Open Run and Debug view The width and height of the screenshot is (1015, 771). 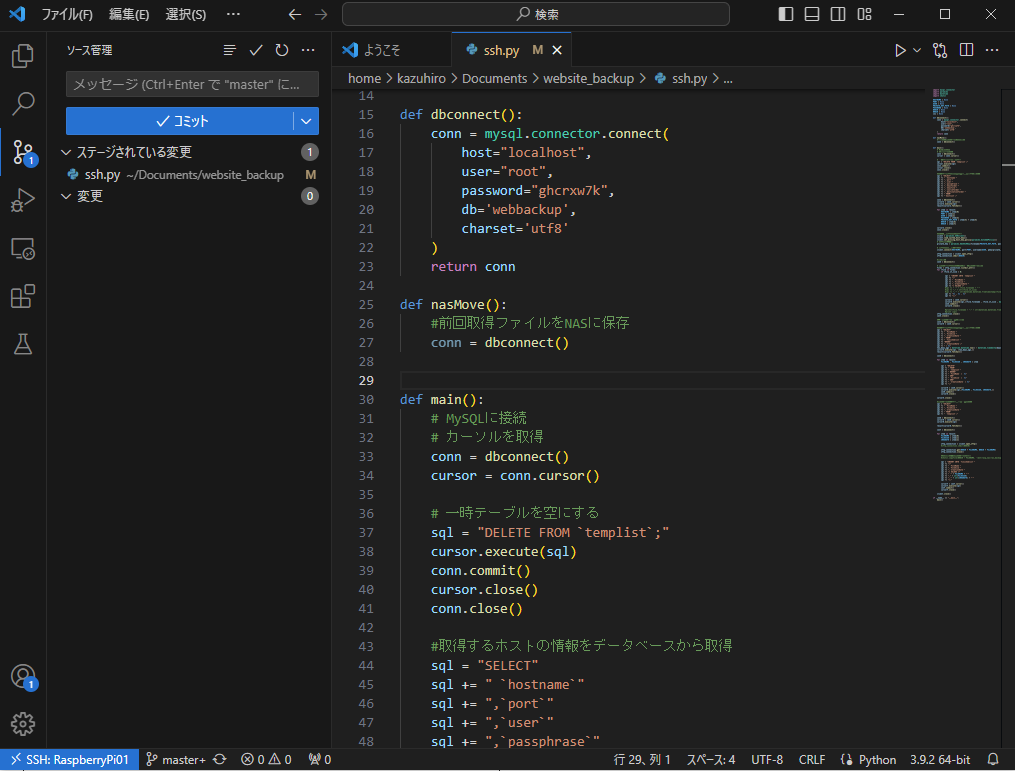tap(22, 201)
